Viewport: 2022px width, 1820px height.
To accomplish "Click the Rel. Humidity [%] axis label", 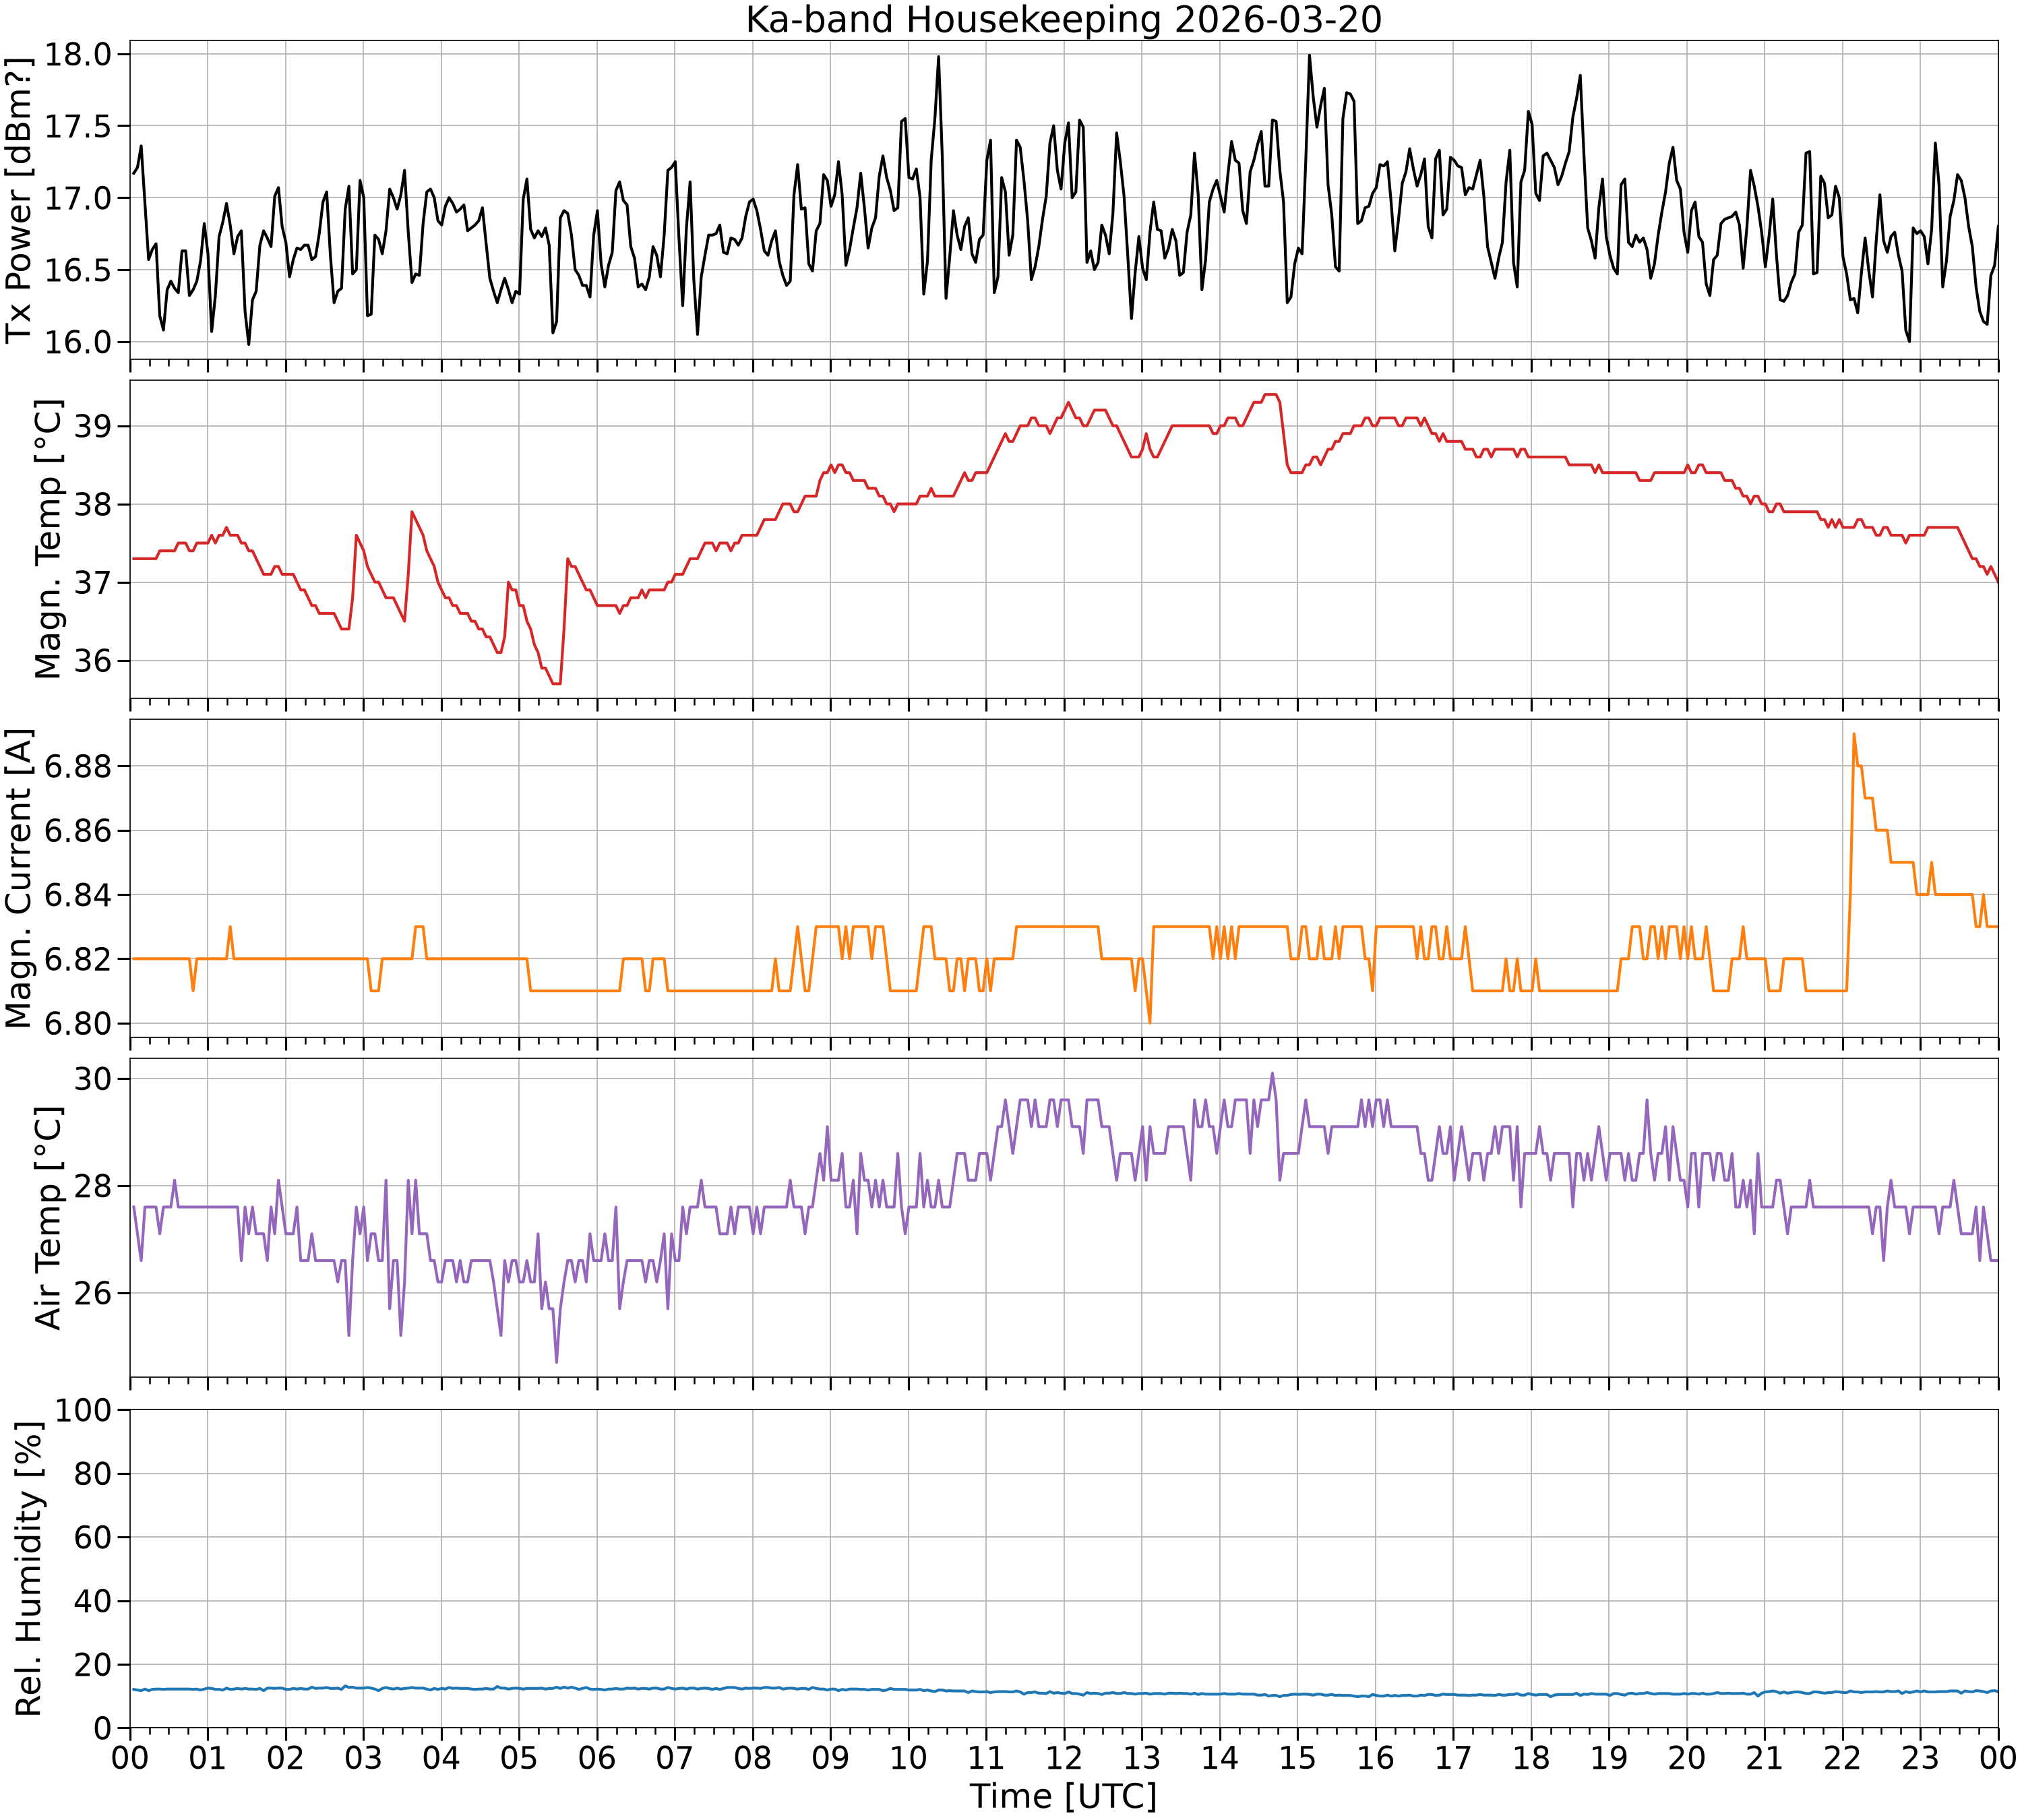I will click(29, 1569).
